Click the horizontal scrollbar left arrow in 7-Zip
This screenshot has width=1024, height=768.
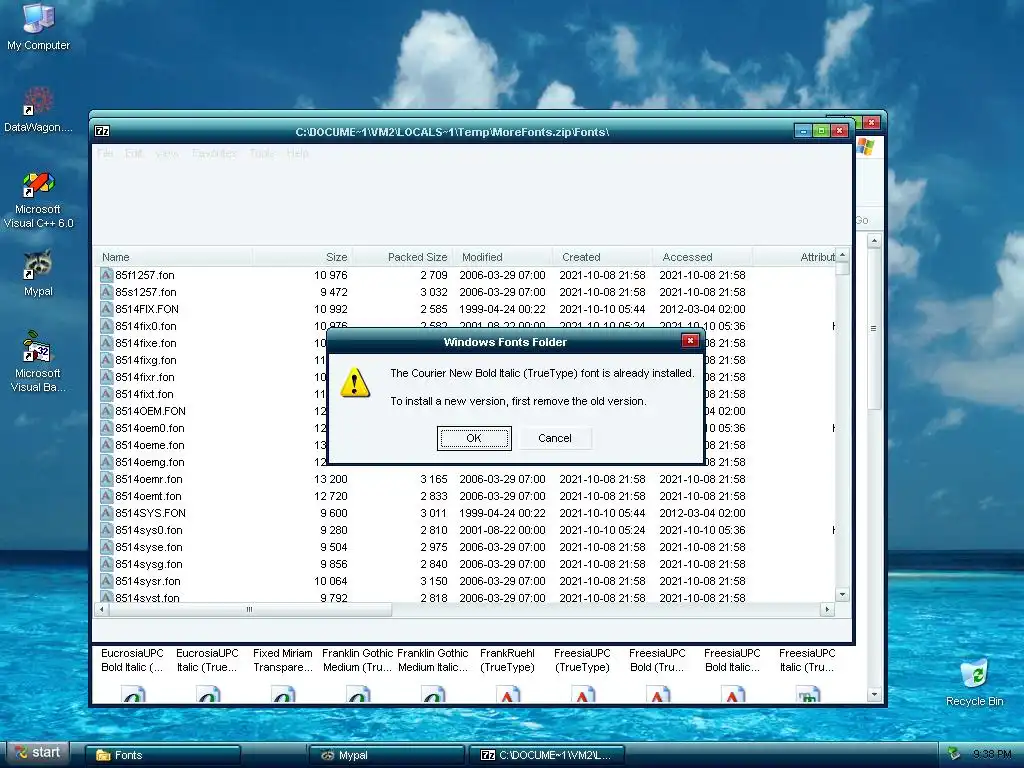(102, 609)
